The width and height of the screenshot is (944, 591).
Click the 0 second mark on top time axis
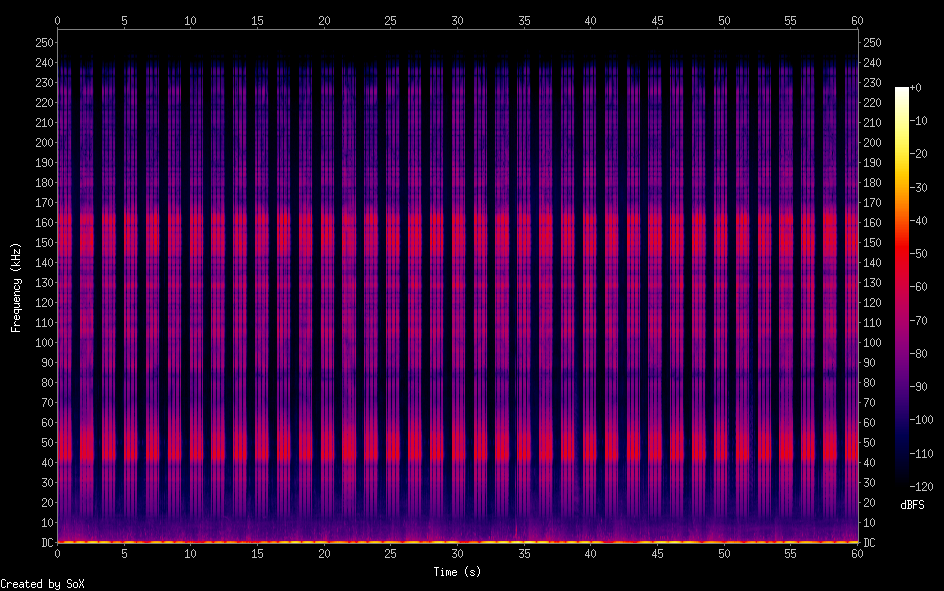tap(58, 20)
